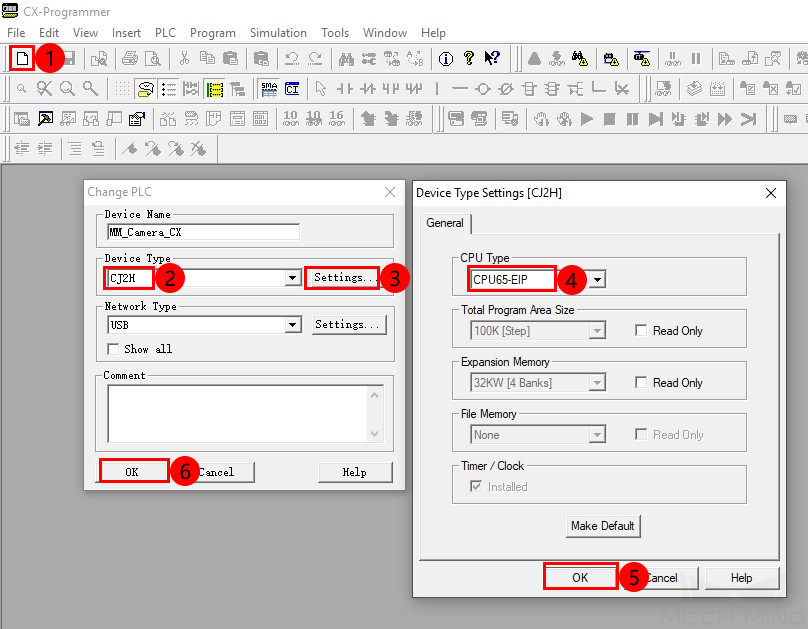Click Help in Device Type Settings dialog
The width and height of the screenshot is (808, 629).
click(742, 578)
